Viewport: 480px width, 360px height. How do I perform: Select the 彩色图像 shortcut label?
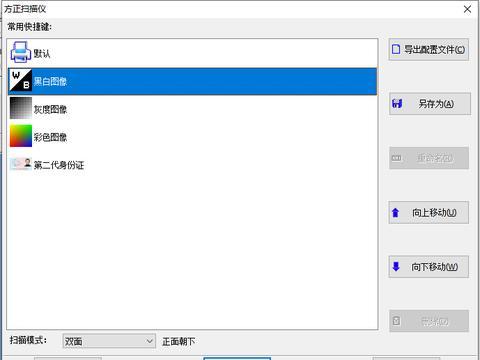[x=50, y=137]
